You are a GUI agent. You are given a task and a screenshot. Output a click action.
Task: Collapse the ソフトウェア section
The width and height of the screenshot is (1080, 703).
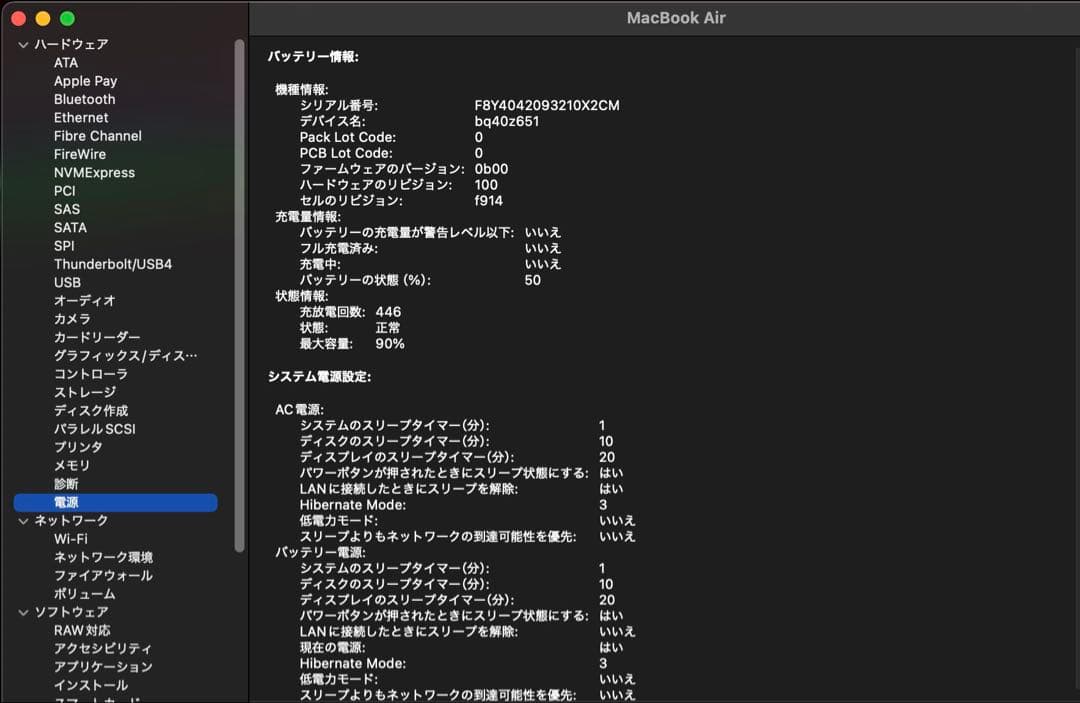click(x=22, y=611)
